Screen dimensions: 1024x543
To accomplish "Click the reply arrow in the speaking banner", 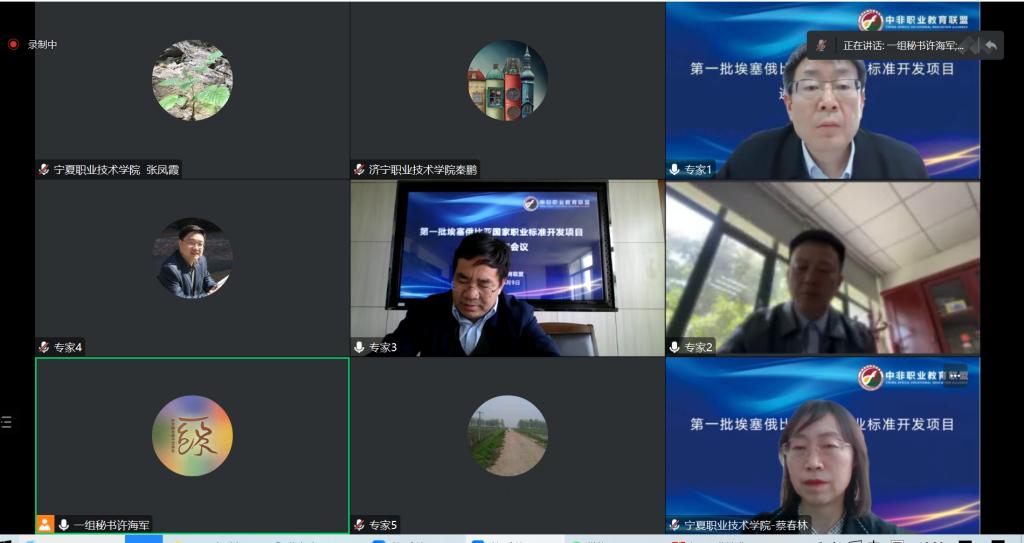I will (990, 45).
